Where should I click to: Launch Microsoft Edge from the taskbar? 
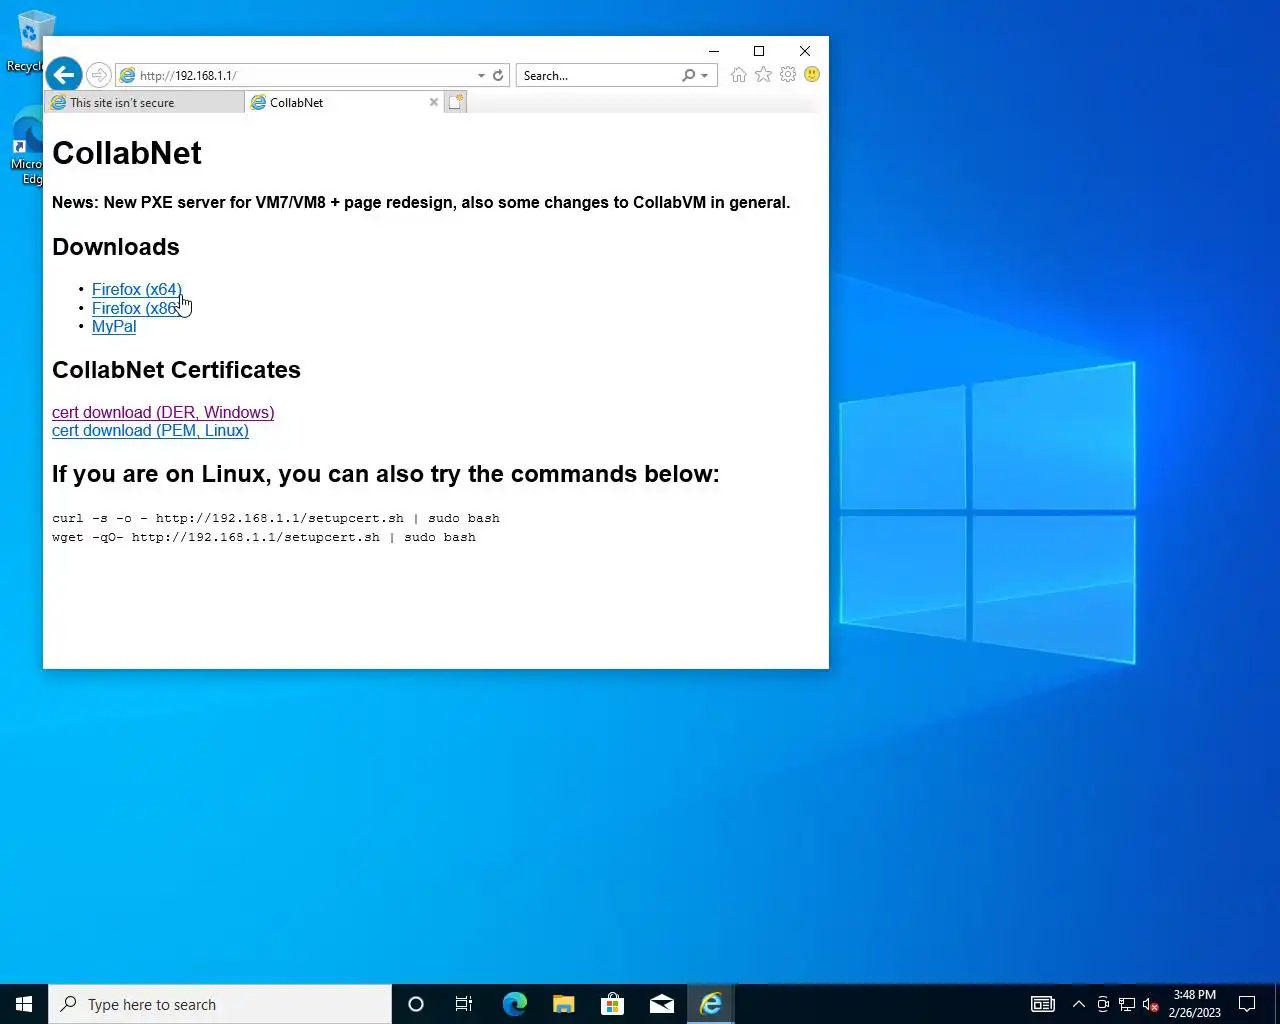tap(514, 1004)
